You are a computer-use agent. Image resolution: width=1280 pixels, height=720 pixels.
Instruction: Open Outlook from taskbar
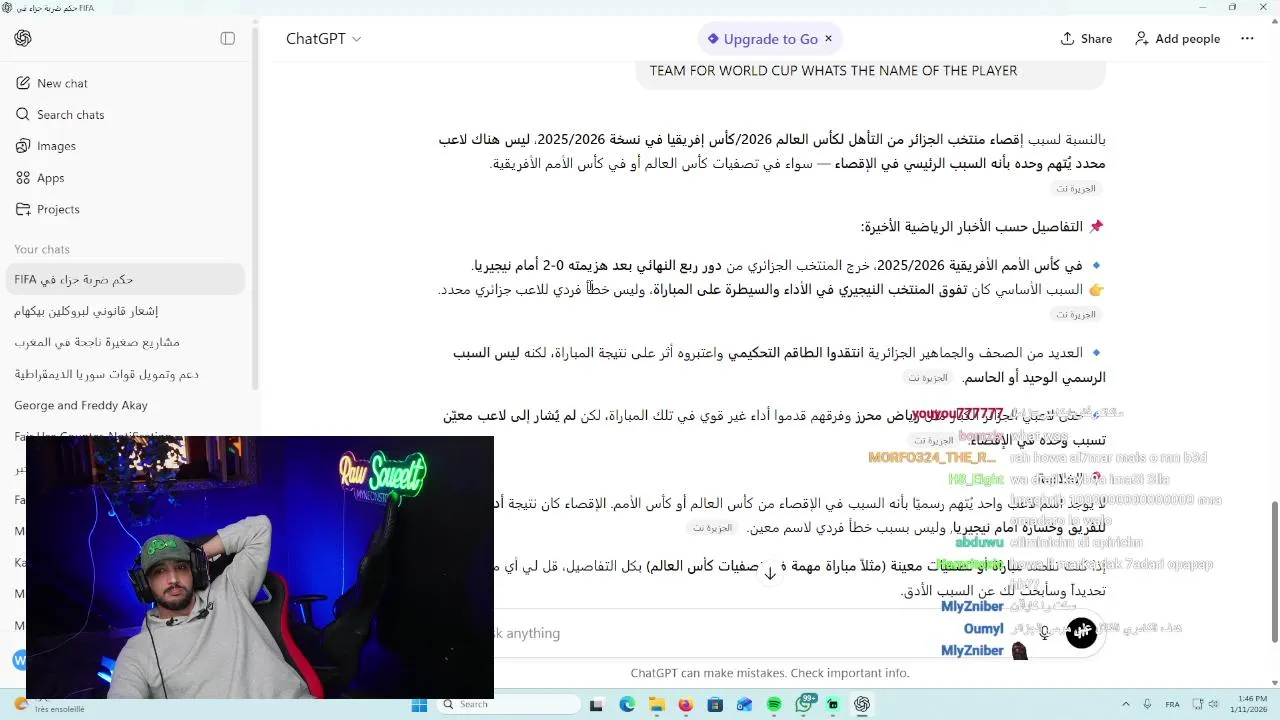744,705
